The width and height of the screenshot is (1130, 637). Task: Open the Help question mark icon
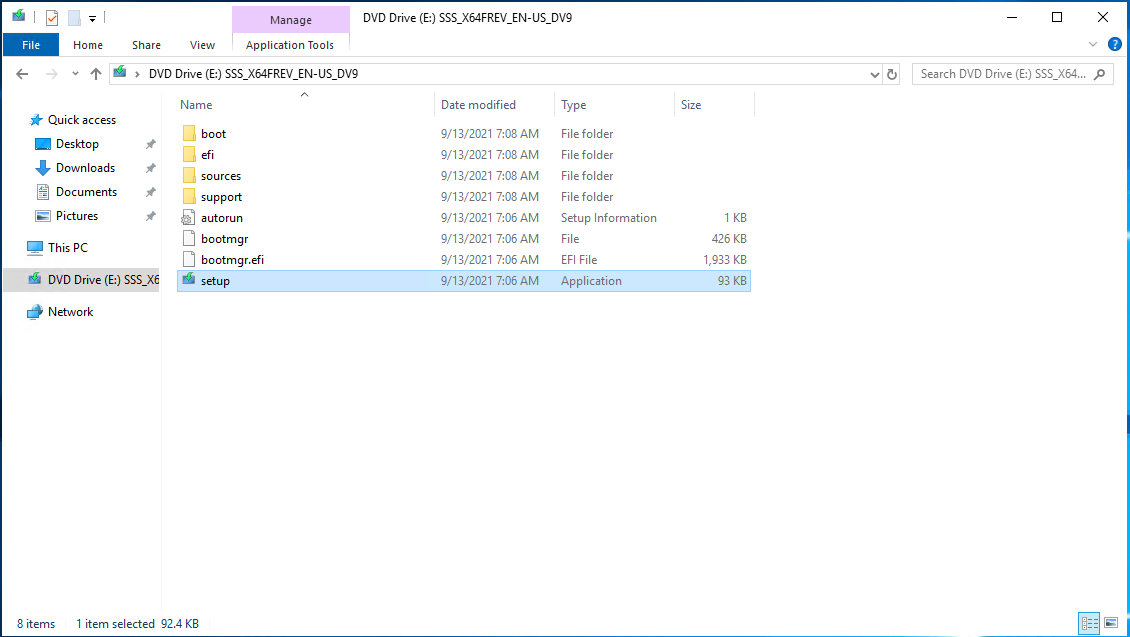[x=1114, y=45]
